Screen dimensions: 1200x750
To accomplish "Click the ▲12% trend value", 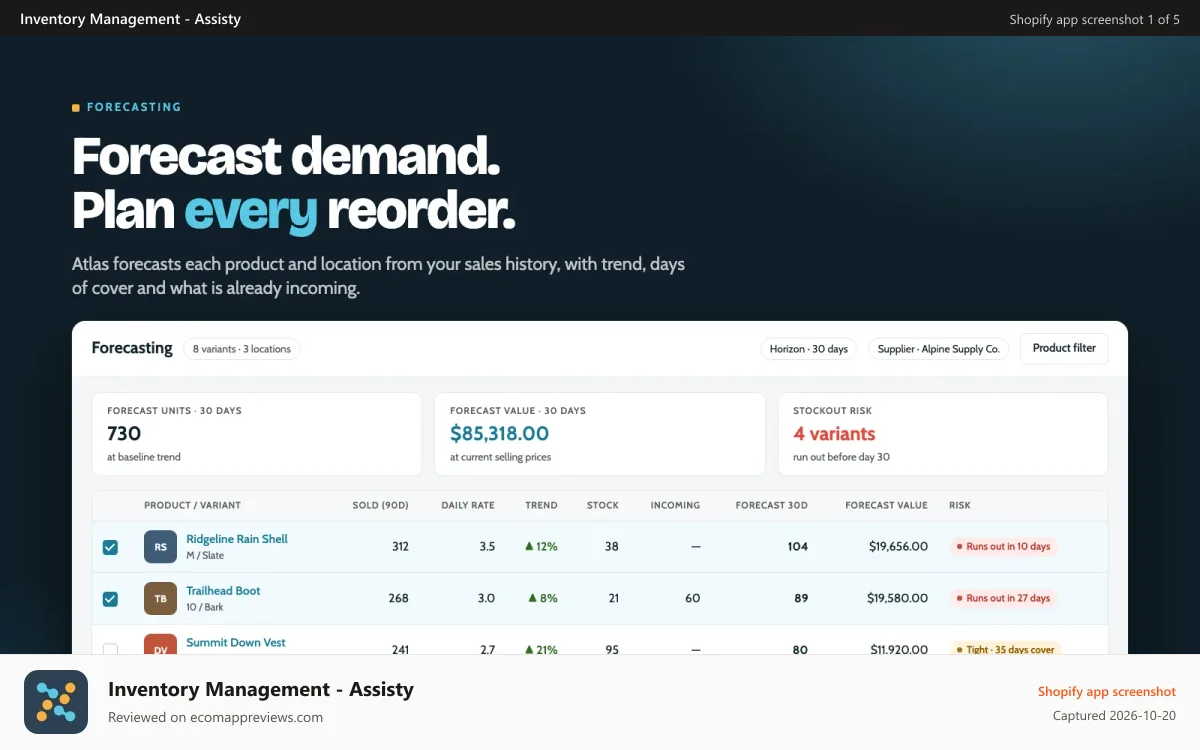I will tap(541, 547).
